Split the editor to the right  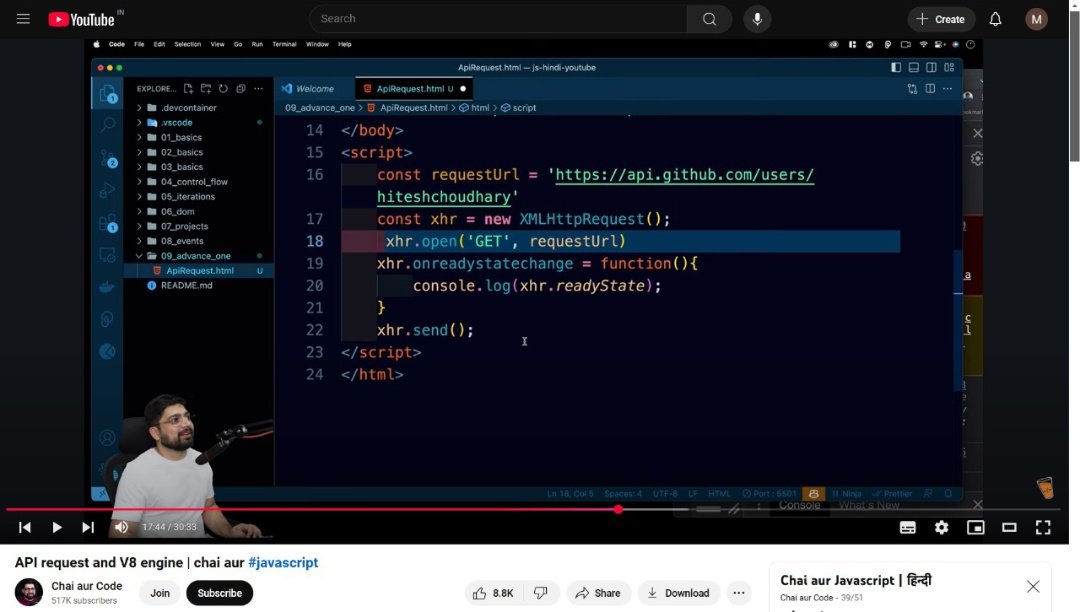click(x=930, y=89)
